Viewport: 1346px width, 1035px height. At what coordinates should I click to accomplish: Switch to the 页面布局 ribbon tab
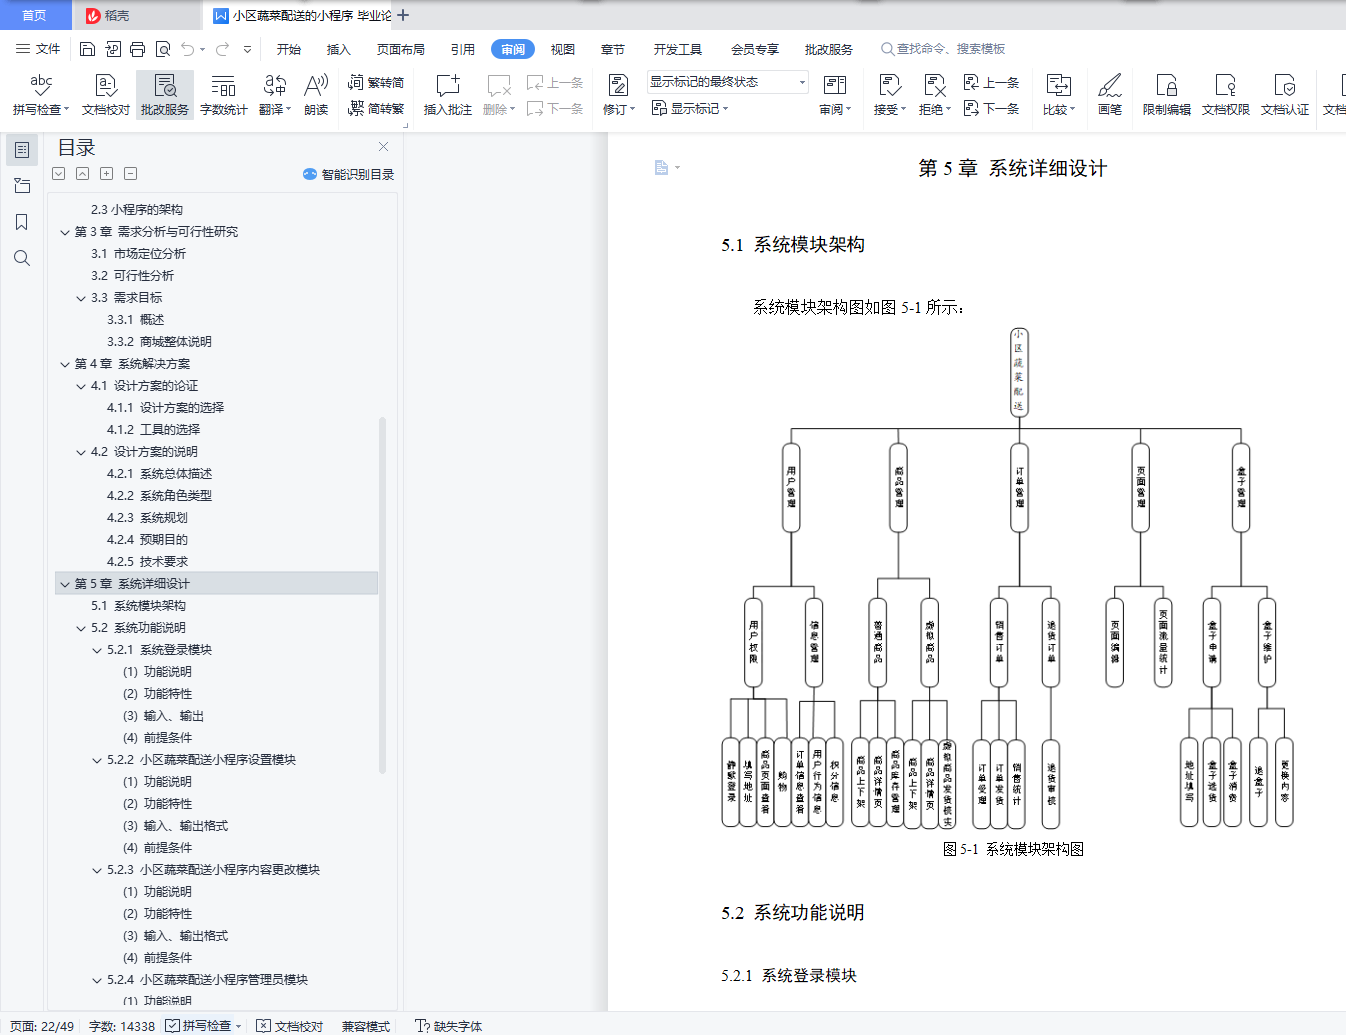(x=400, y=49)
